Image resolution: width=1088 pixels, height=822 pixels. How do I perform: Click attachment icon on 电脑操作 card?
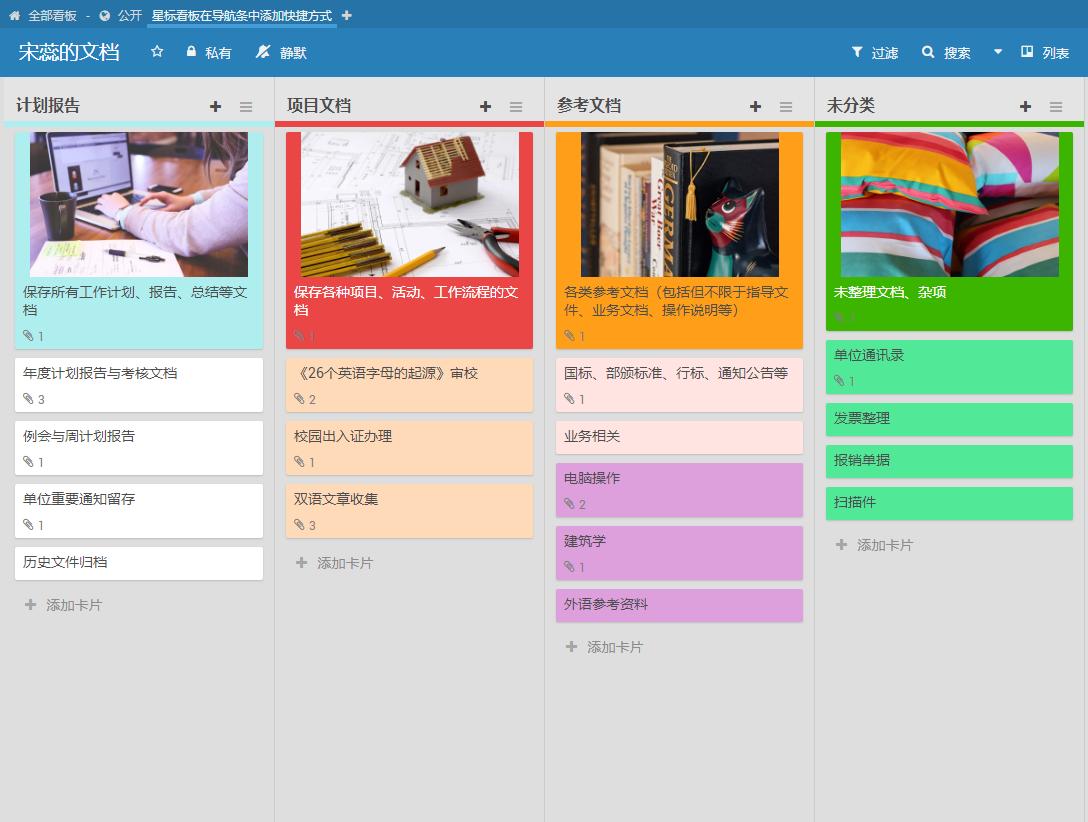tap(569, 504)
